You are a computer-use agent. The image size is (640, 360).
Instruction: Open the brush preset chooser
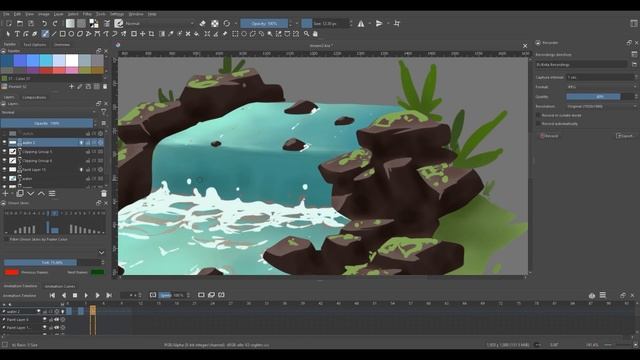pos(118,24)
